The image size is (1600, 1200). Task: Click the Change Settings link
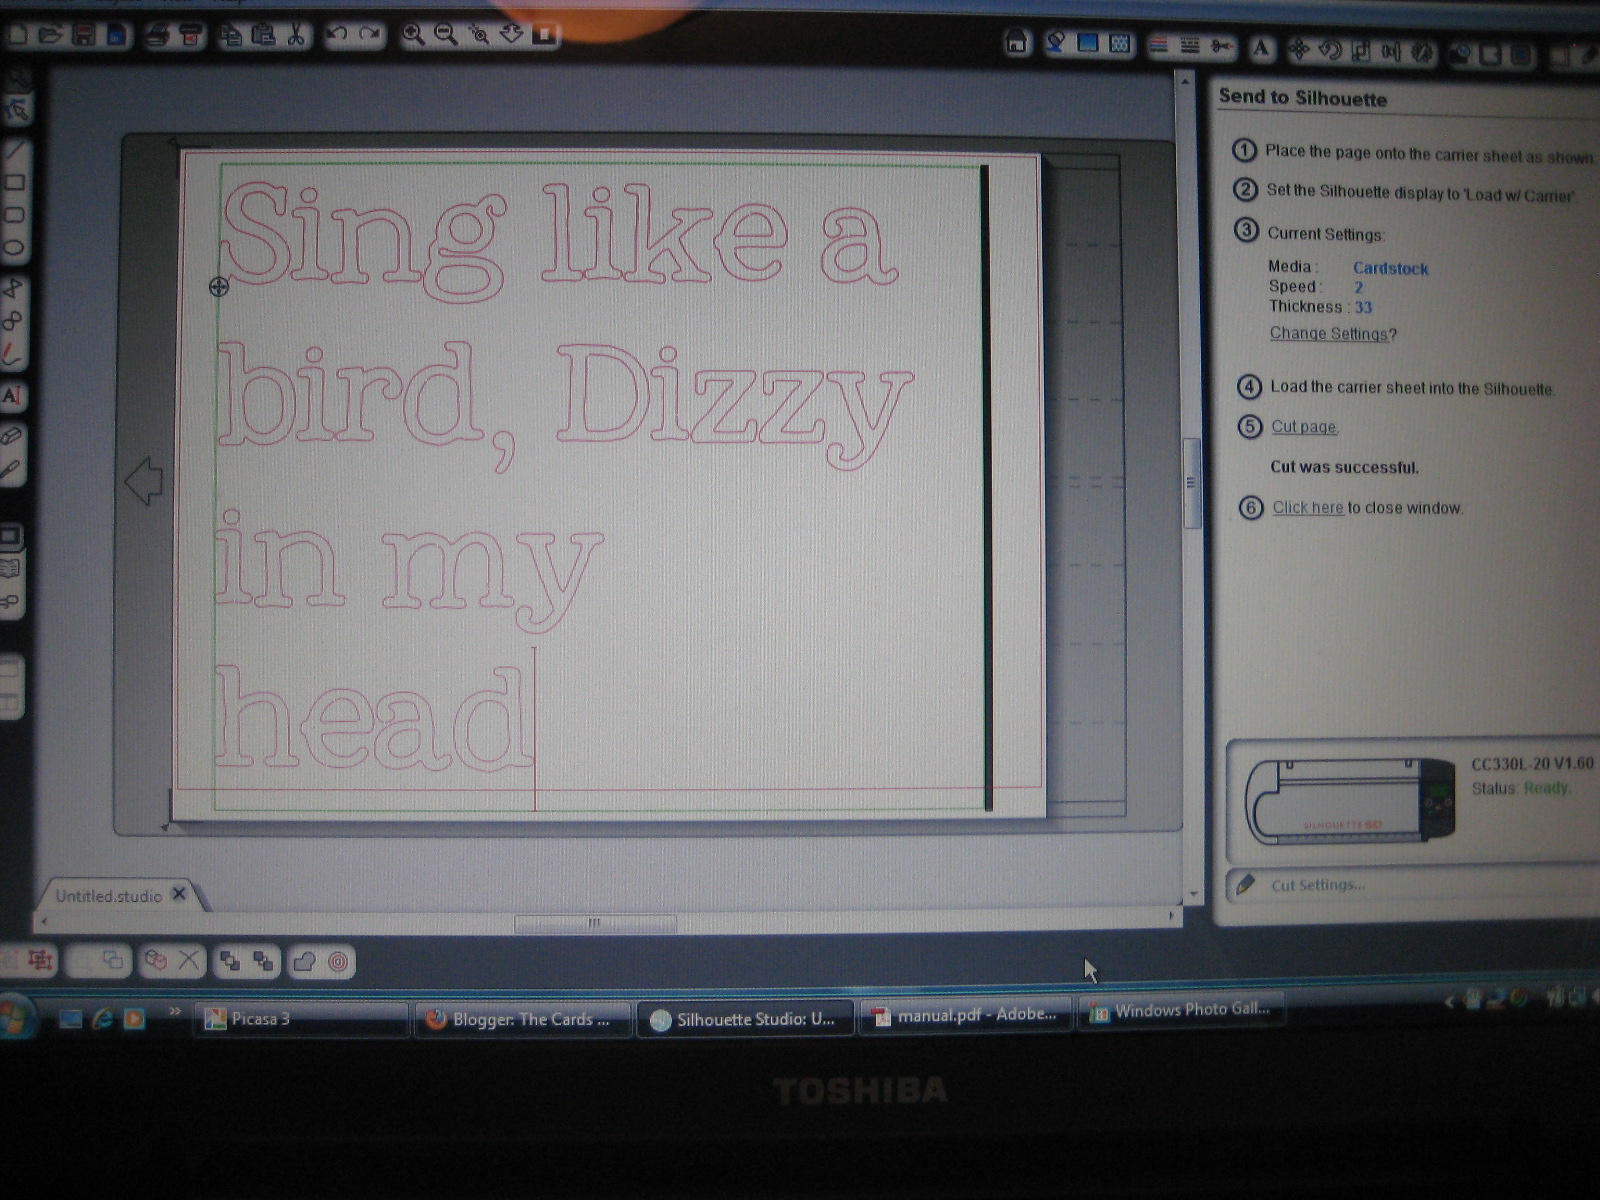1328,333
